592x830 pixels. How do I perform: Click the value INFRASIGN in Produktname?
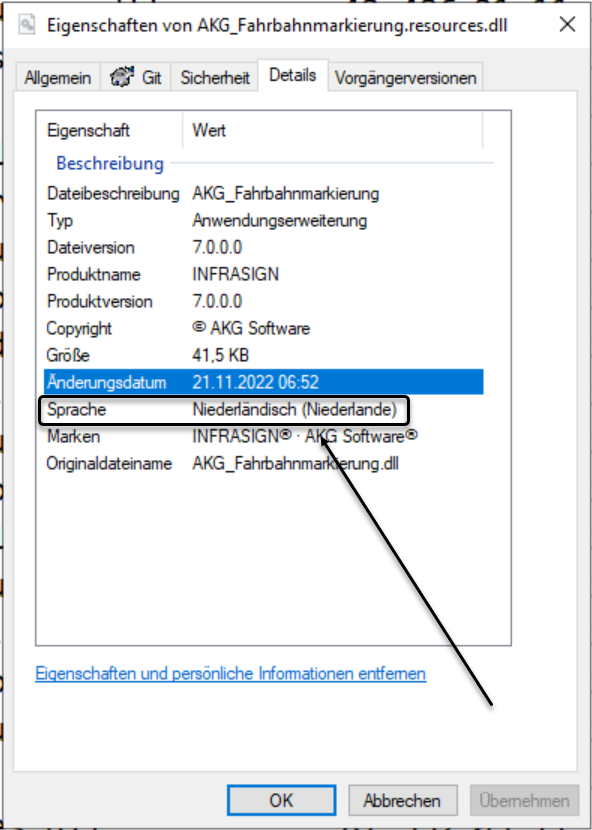pos(236,274)
